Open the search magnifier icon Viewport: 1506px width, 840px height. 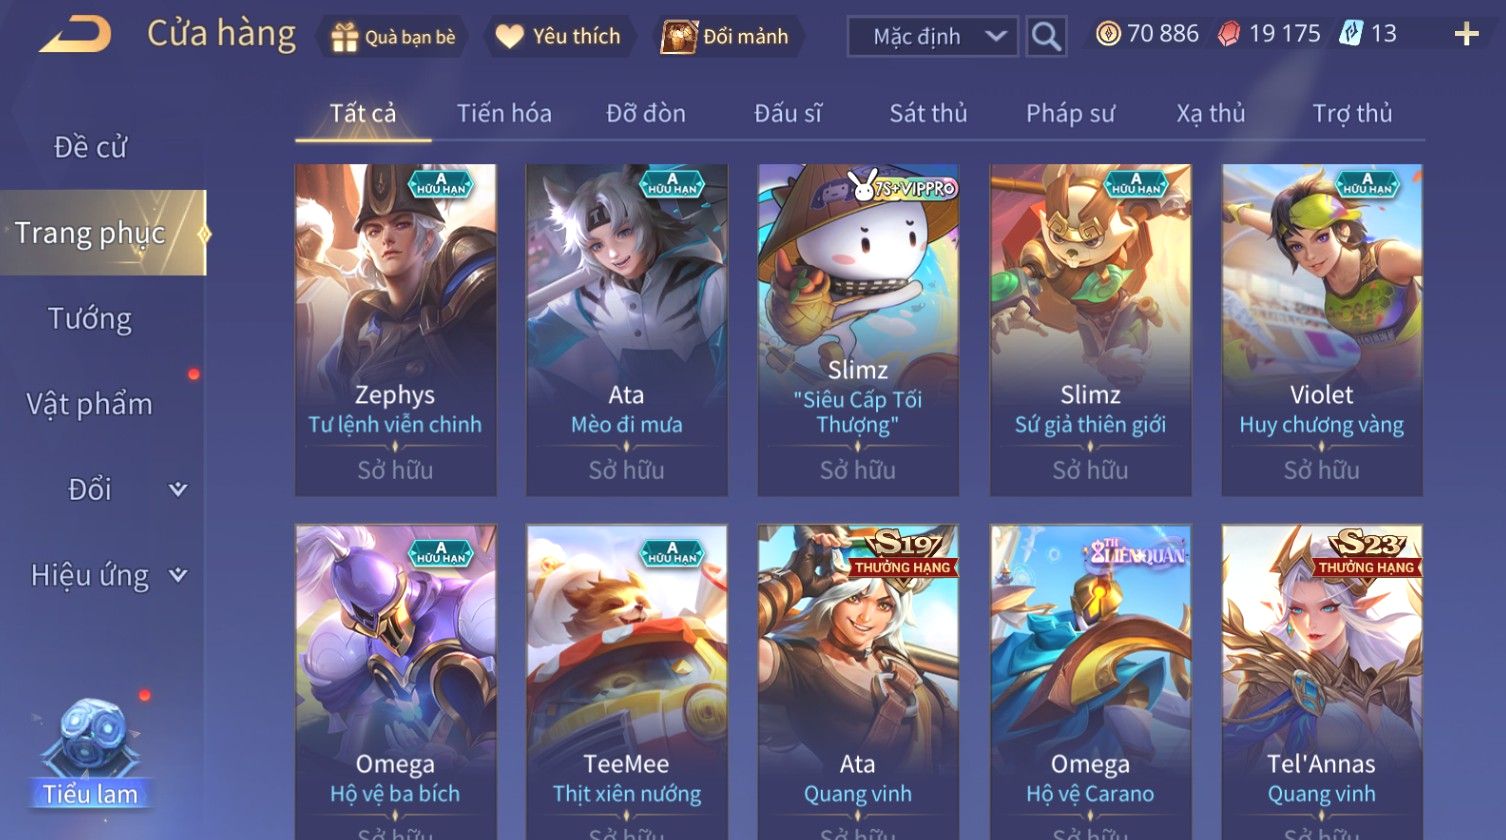[x=1046, y=36]
